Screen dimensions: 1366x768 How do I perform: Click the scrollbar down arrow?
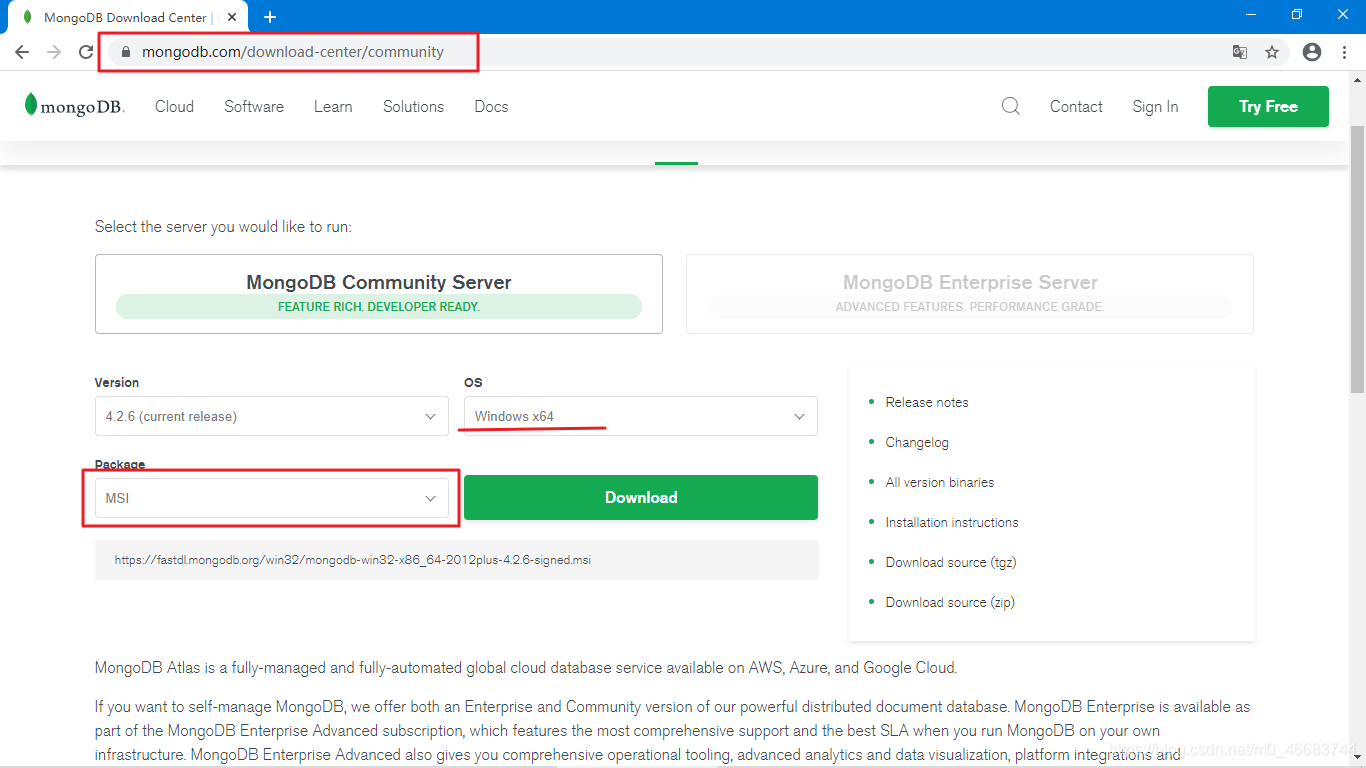click(1357, 759)
